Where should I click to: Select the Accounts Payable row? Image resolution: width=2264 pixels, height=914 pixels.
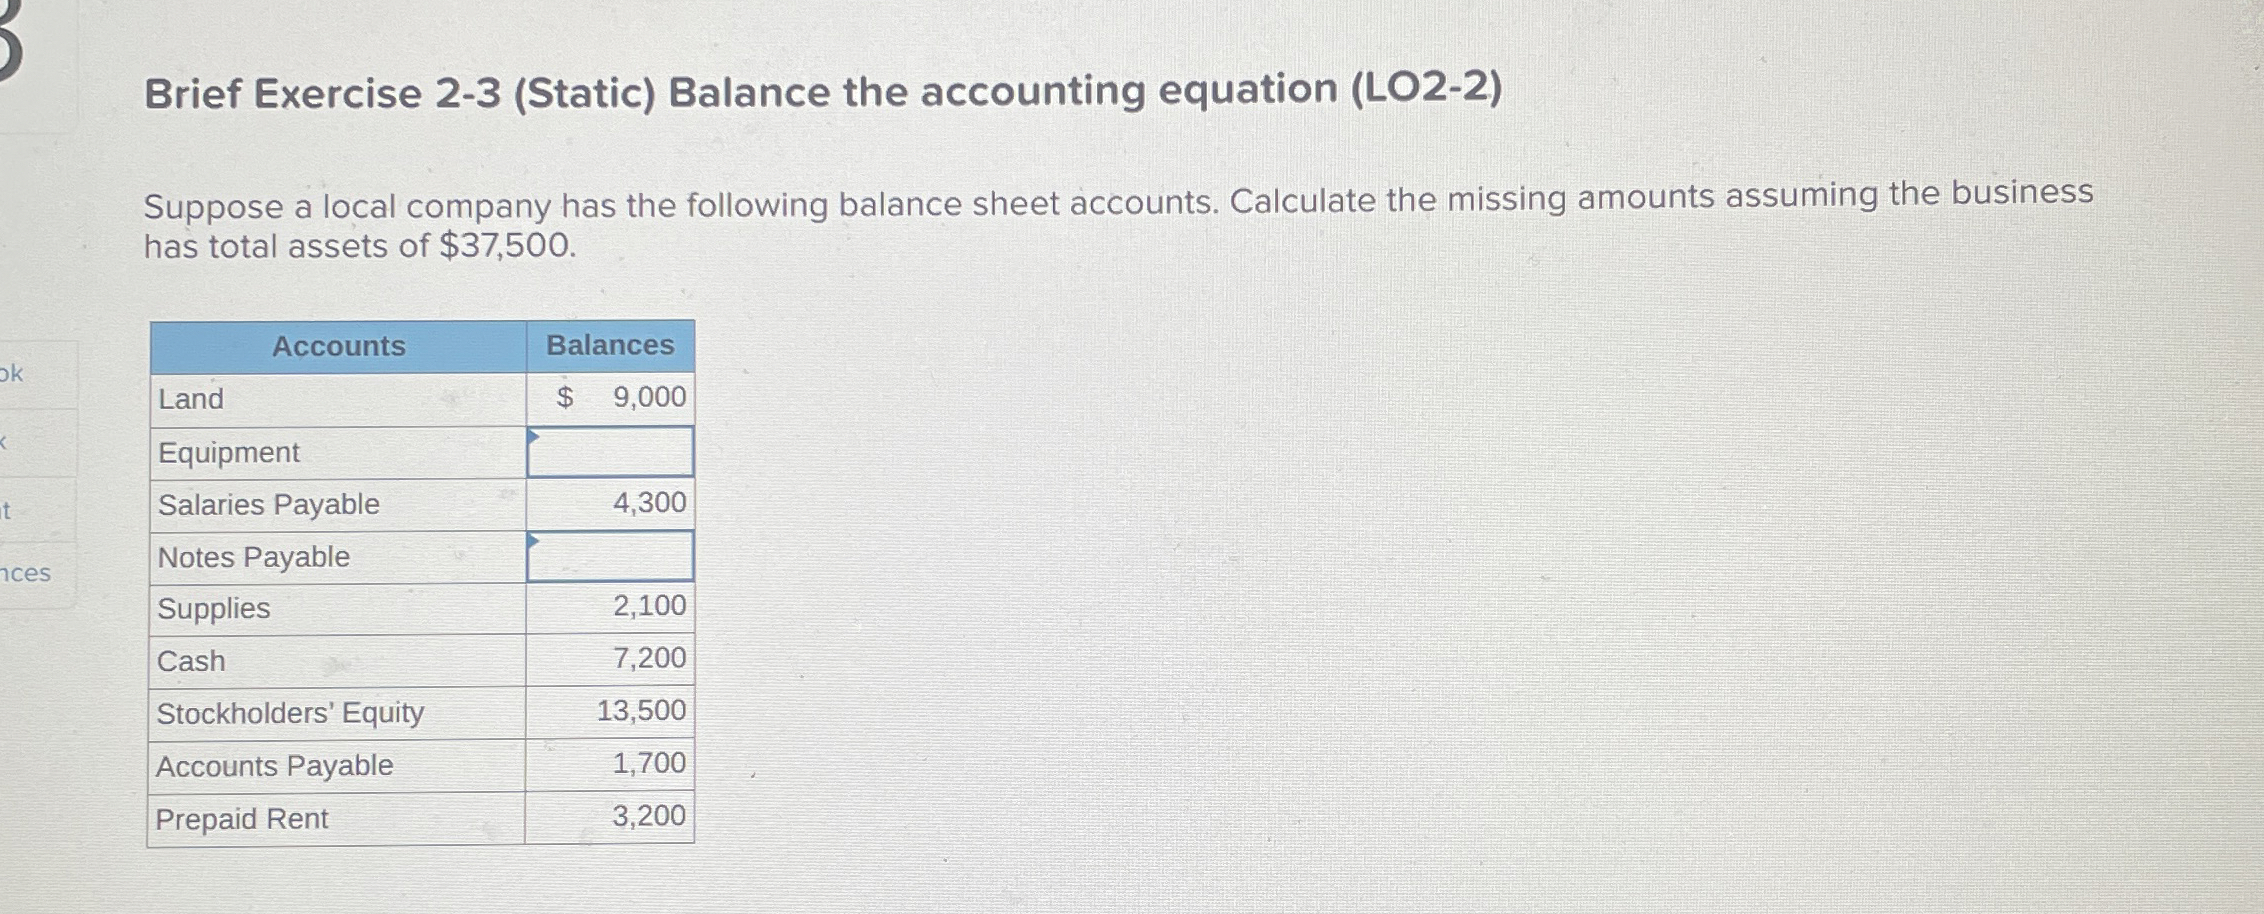click(340, 765)
